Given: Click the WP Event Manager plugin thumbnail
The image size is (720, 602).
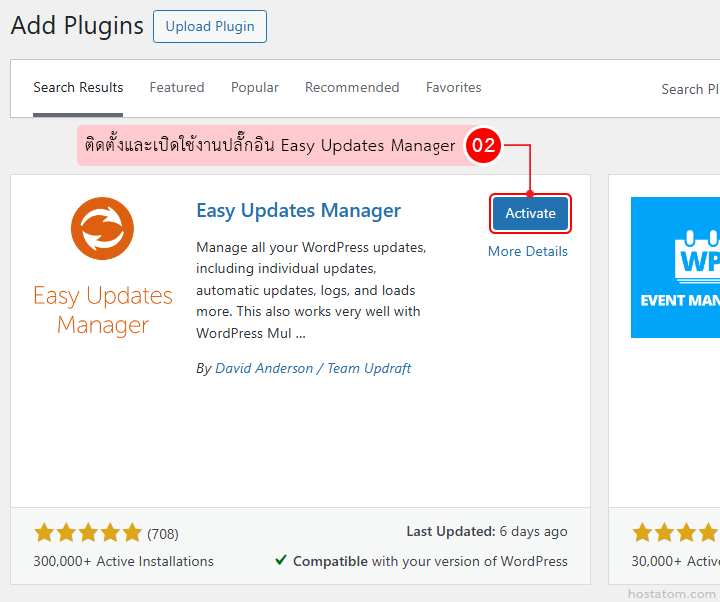Looking at the screenshot, I should [676, 267].
